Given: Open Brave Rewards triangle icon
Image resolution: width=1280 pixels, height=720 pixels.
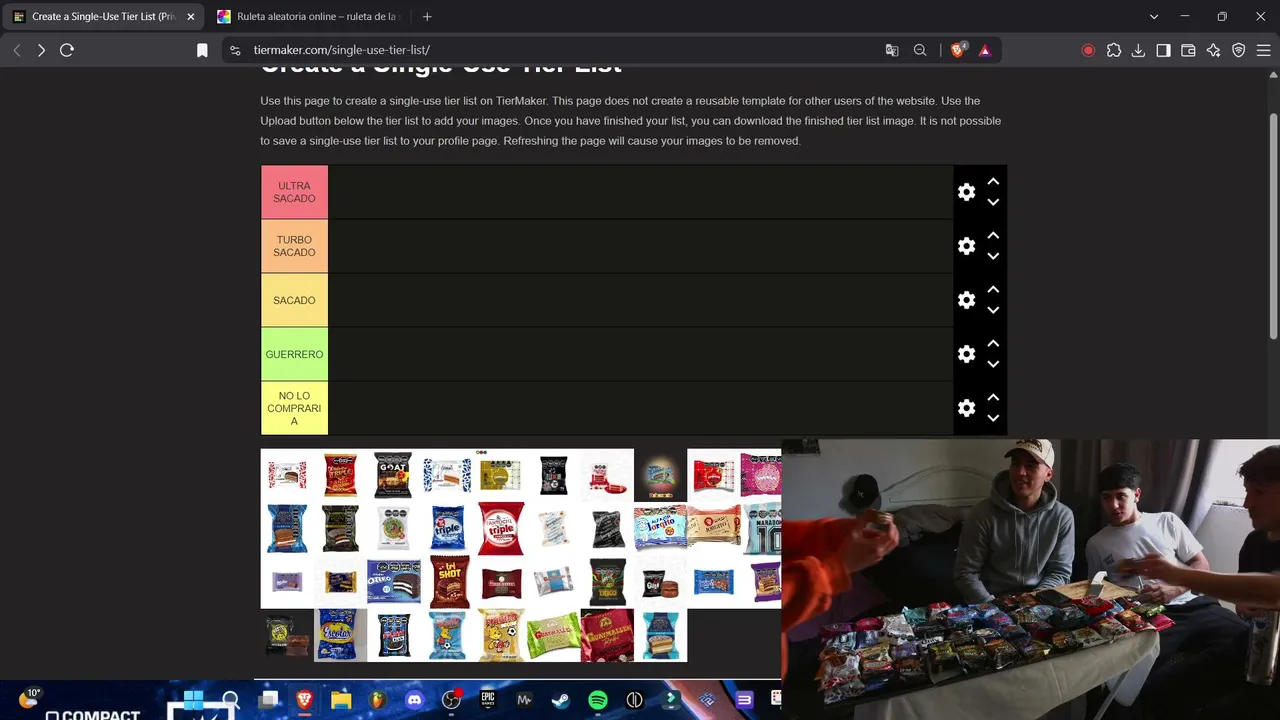Looking at the screenshot, I should [x=985, y=50].
